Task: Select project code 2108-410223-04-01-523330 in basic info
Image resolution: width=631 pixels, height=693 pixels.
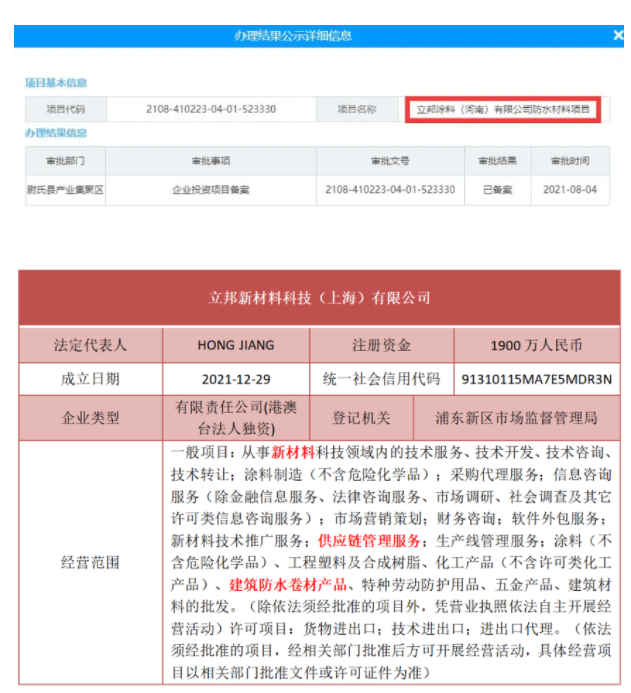Action: coord(211,109)
